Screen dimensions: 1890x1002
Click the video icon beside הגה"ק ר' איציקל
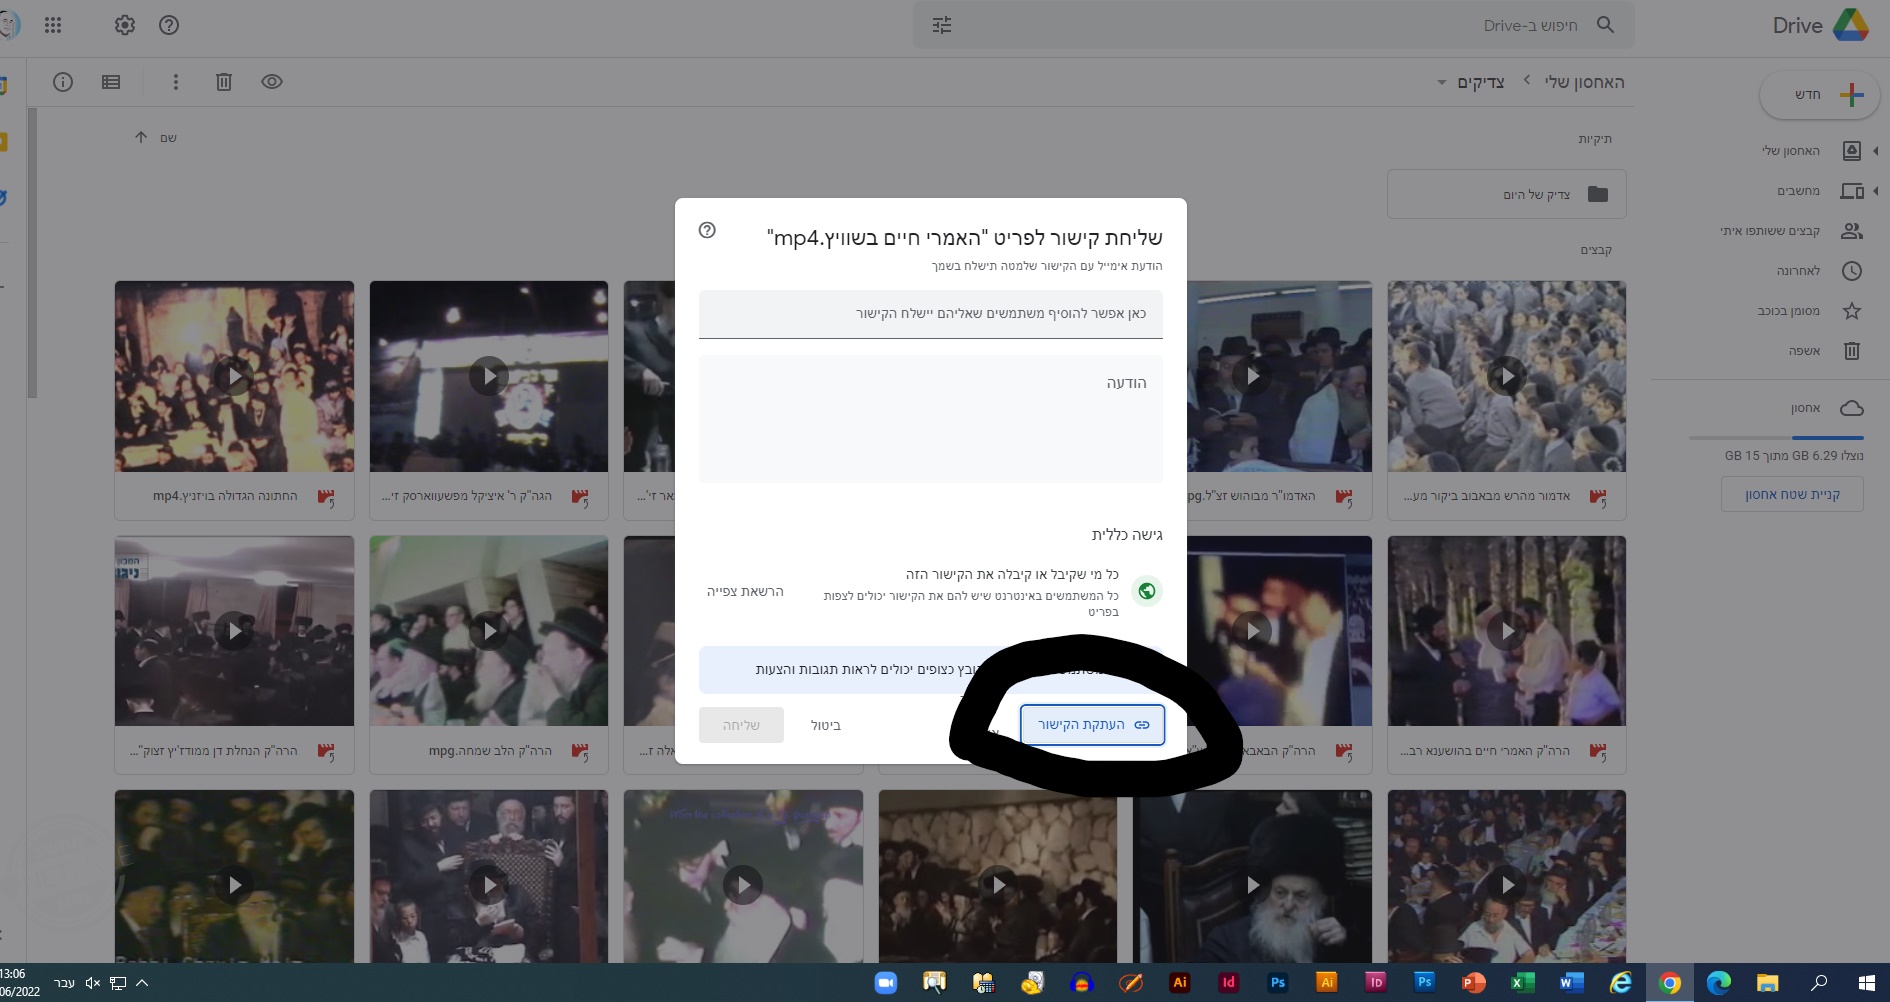click(579, 497)
